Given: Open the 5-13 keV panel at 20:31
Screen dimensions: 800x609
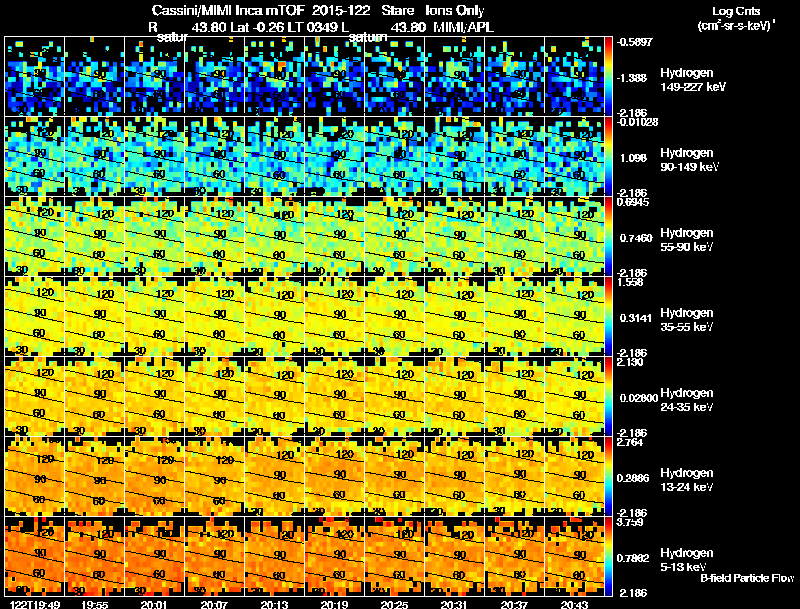Looking at the screenshot, I should [x=455, y=556].
